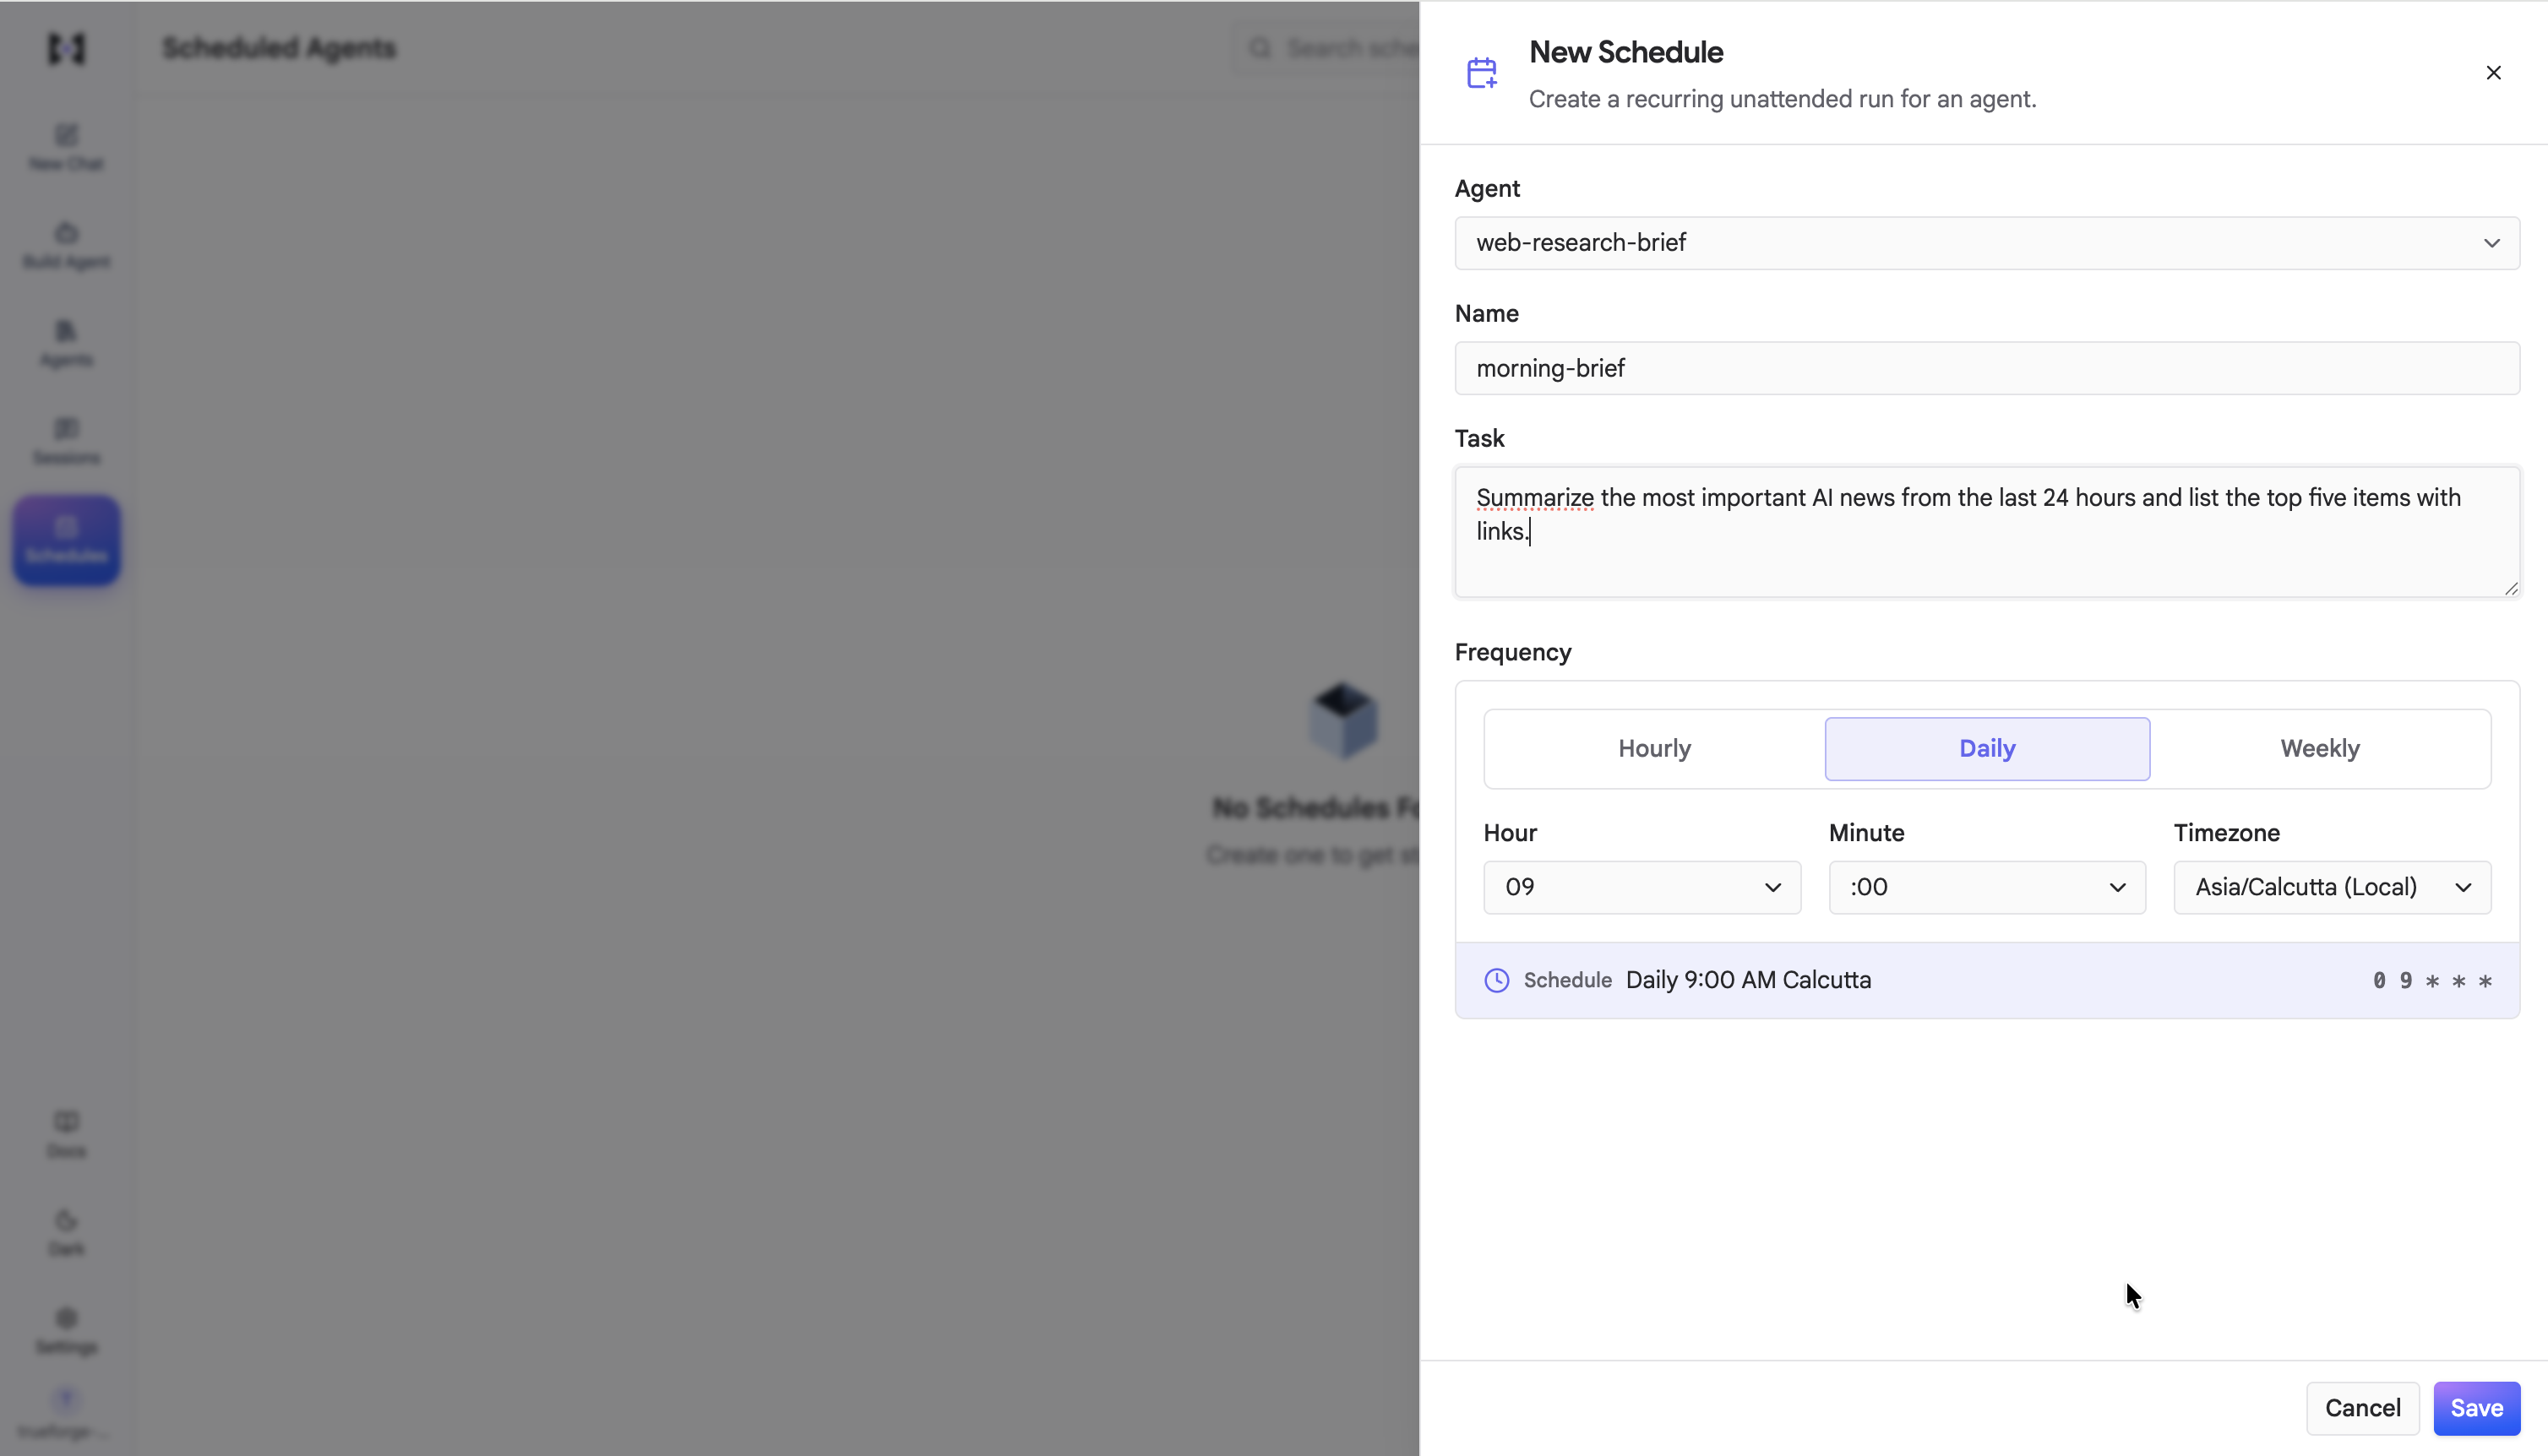2548x1456 pixels.
Task: Toggle Dark mode in the sidebar
Action: point(66,1233)
